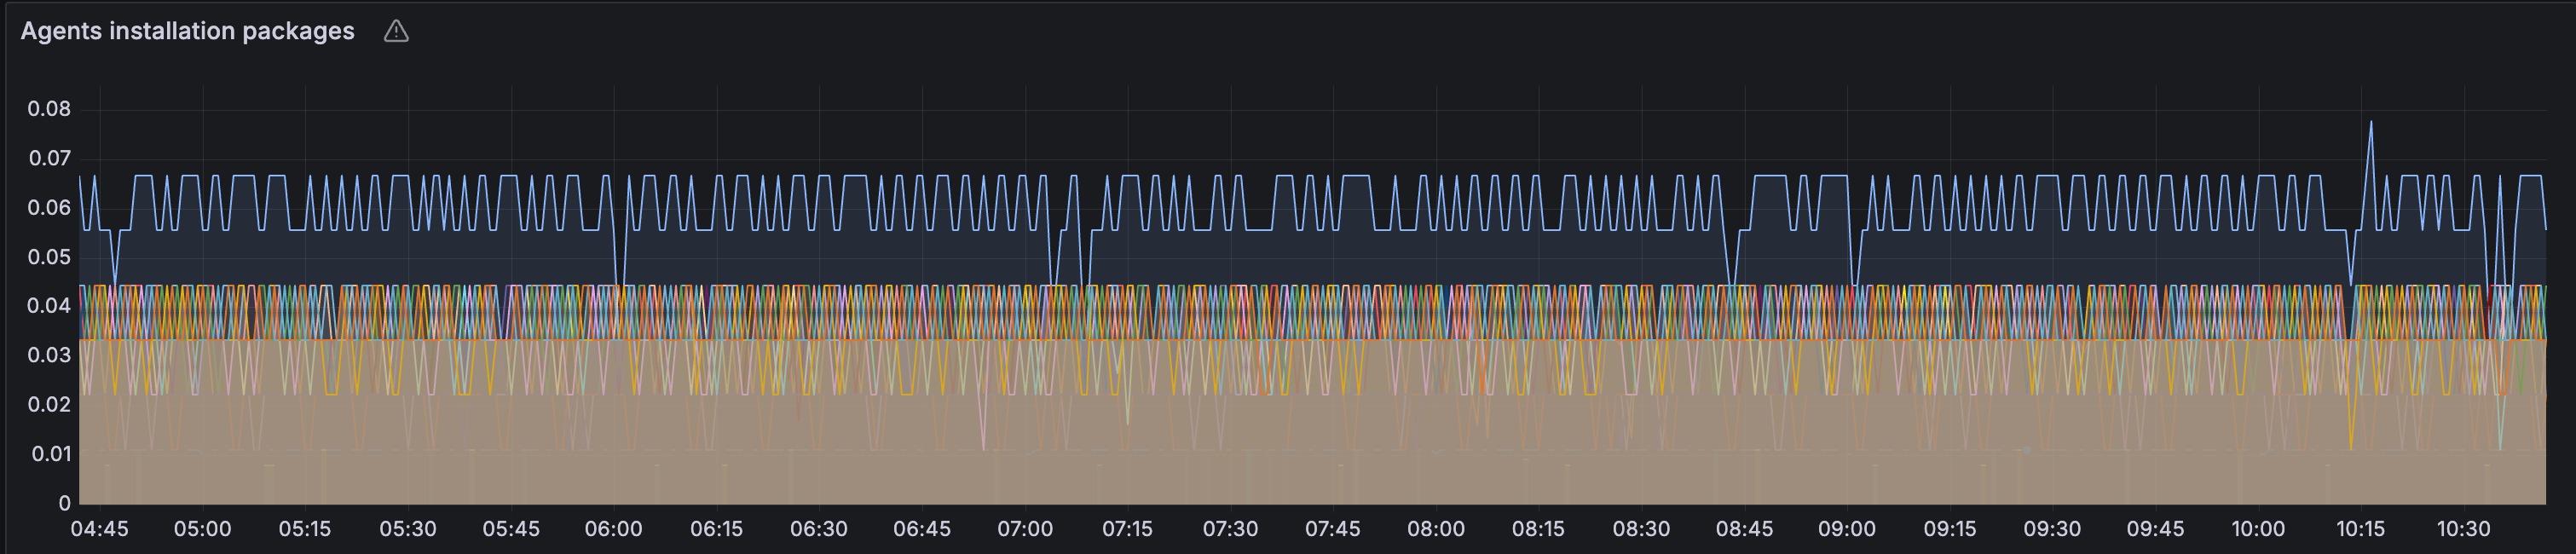Open the Agents installation packages panel title
2576x554 pixels.
pyautogui.click(x=187, y=31)
